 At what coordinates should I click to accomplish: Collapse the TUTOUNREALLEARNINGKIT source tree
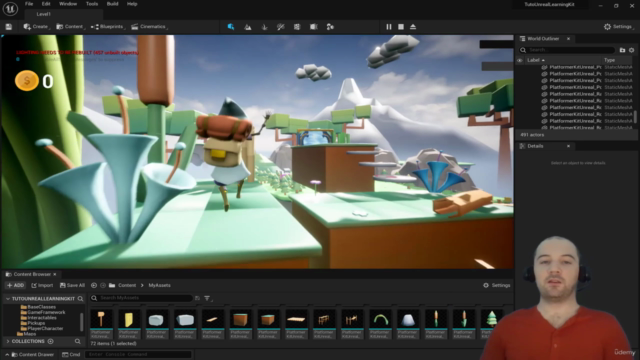(x=8, y=299)
